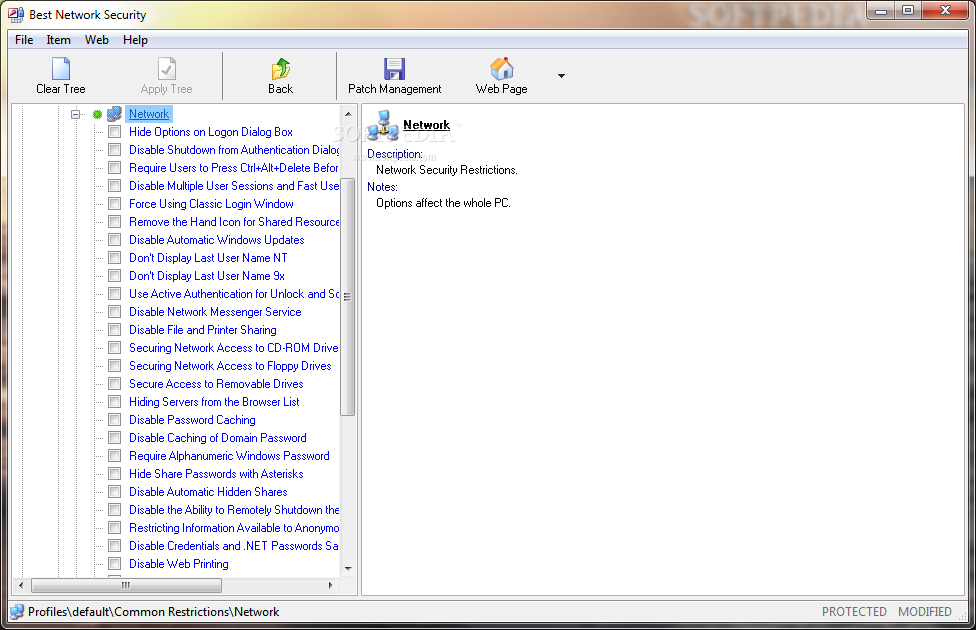Enable Disable Automatic Windows Updates checkbox

pyautogui.click(x=115, y=240)
